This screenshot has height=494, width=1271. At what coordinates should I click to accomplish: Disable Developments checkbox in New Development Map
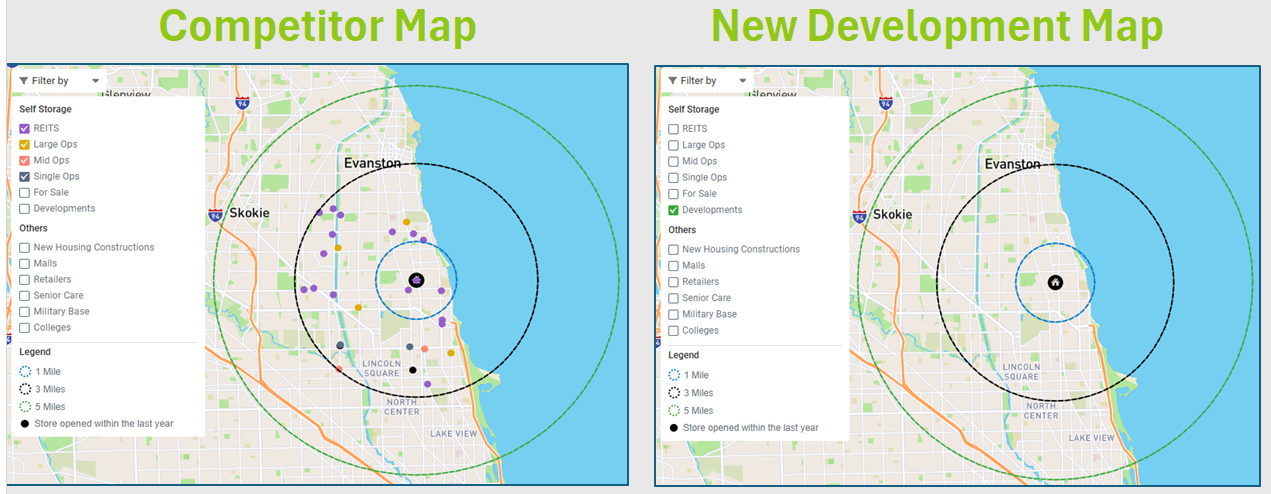674,210
